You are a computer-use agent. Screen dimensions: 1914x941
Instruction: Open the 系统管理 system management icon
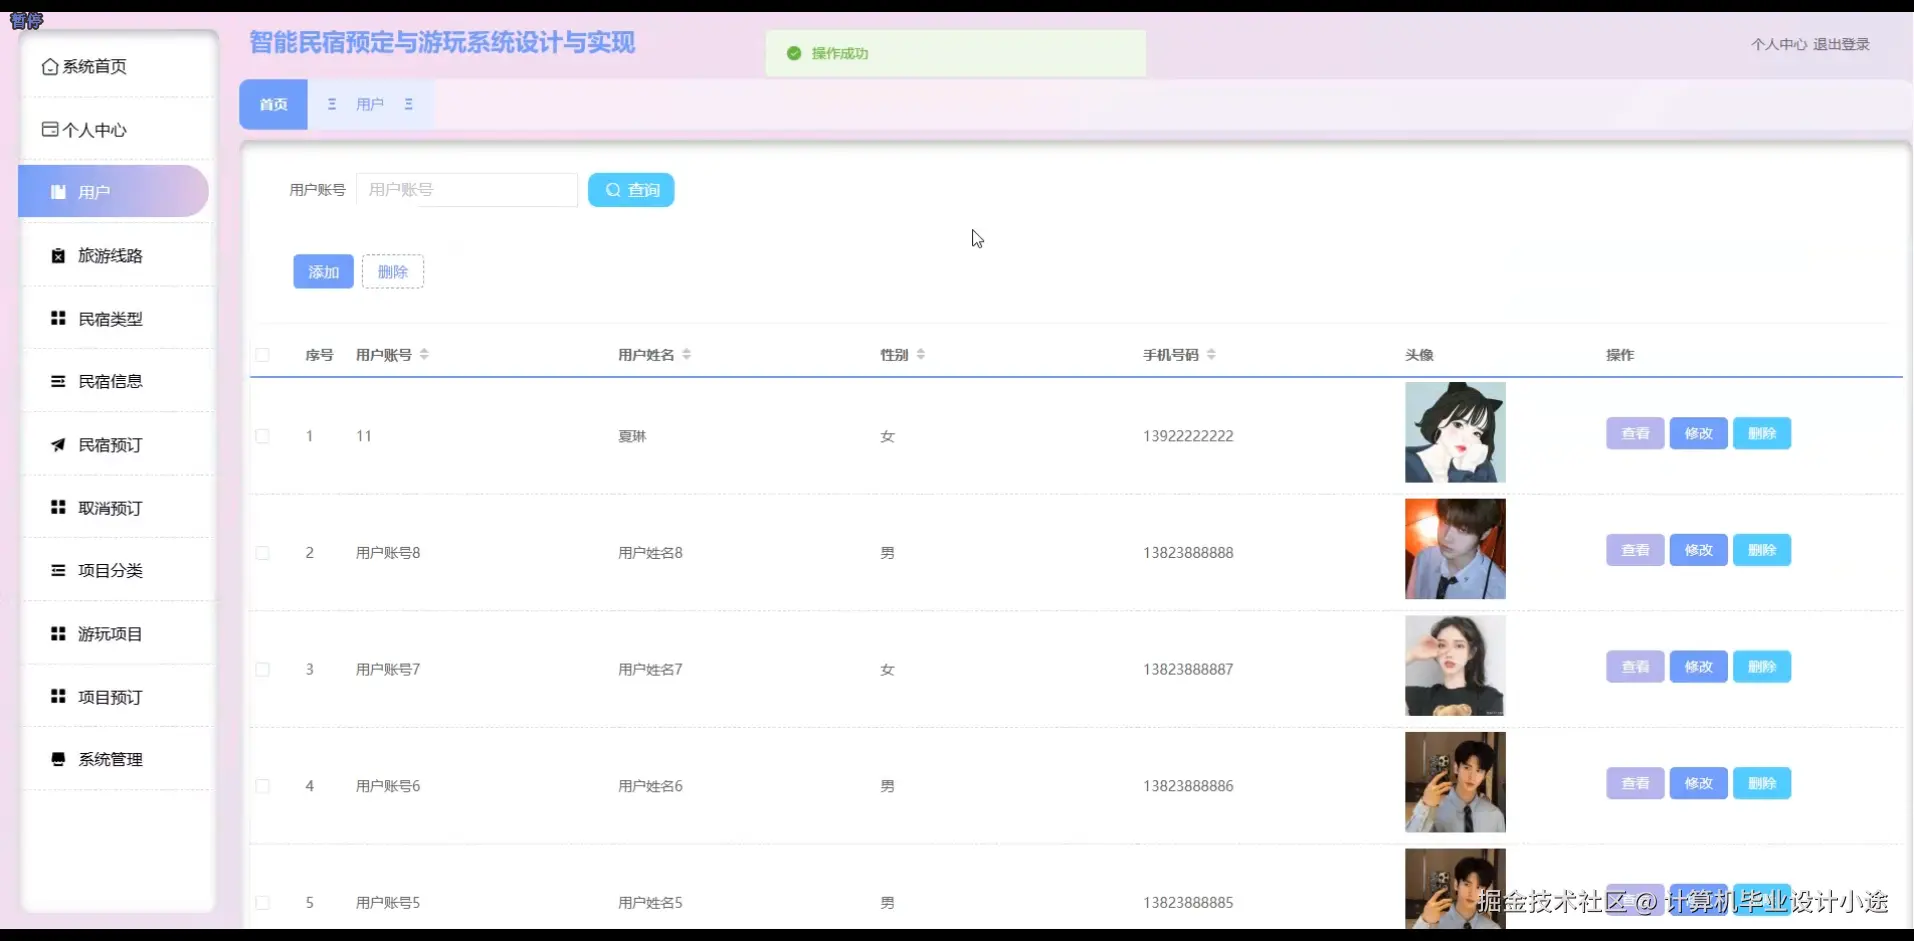tap(57, 759)
